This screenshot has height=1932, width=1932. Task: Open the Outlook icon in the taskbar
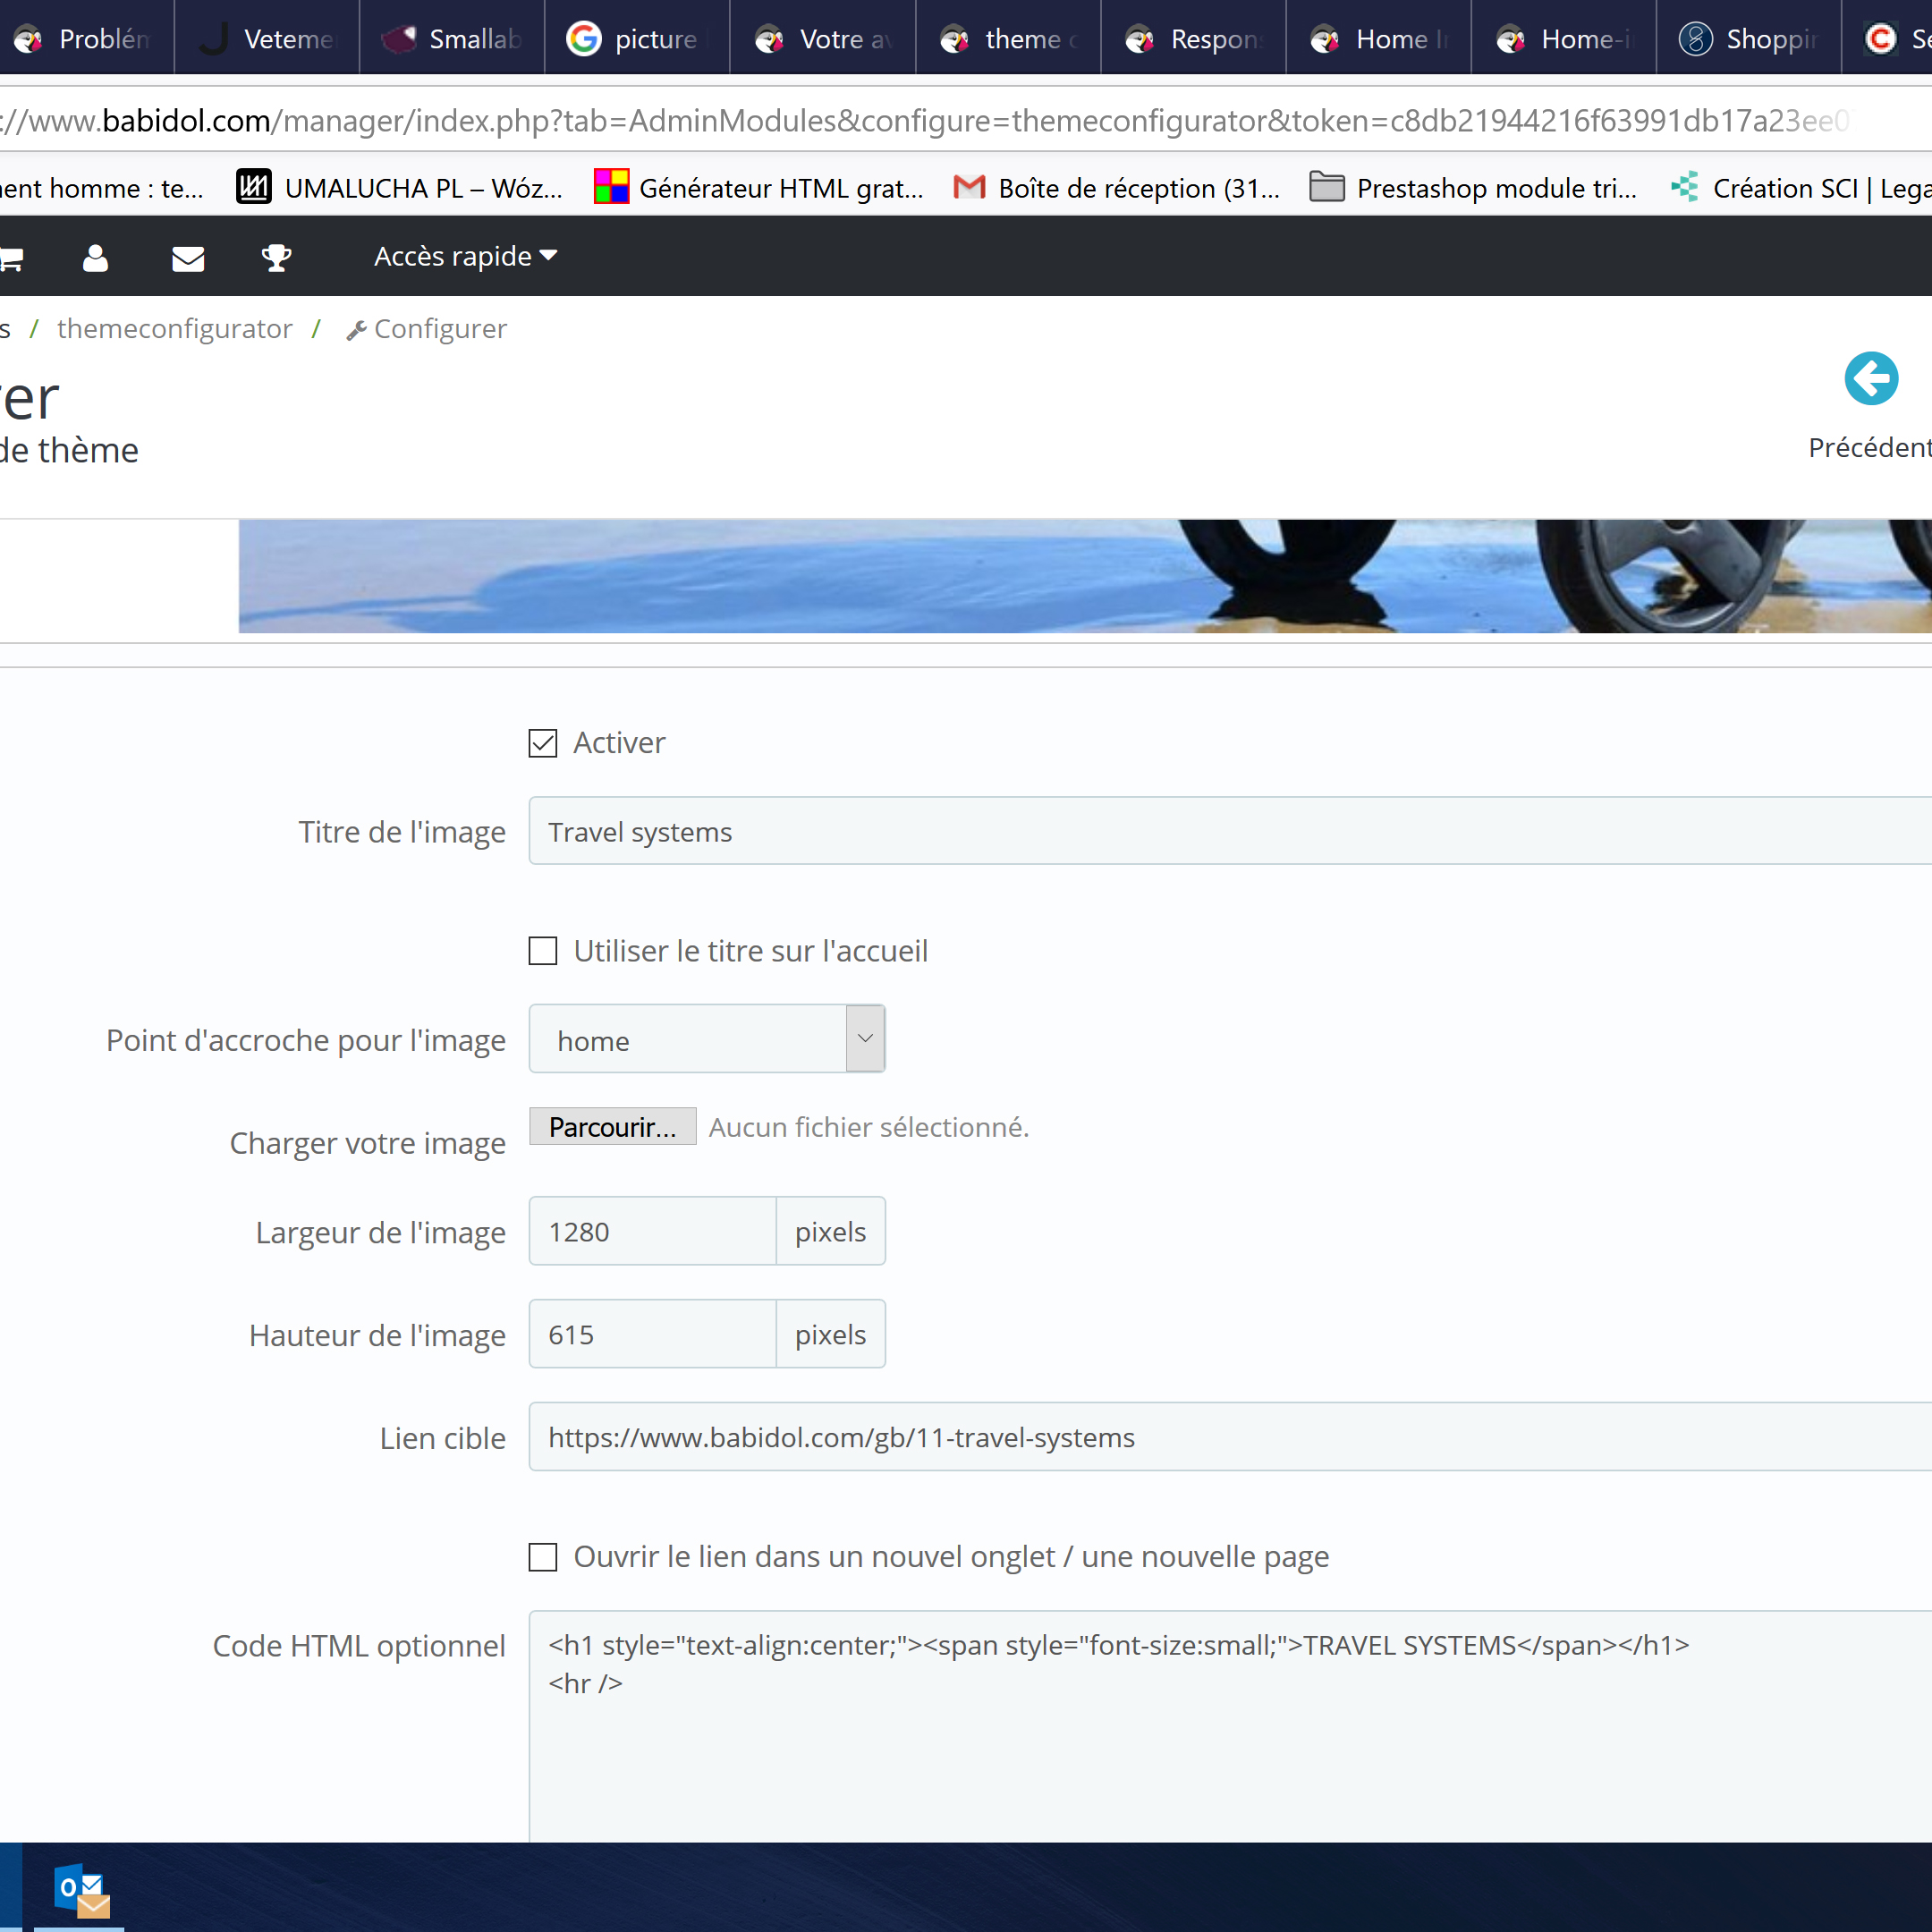(81, 1891)
